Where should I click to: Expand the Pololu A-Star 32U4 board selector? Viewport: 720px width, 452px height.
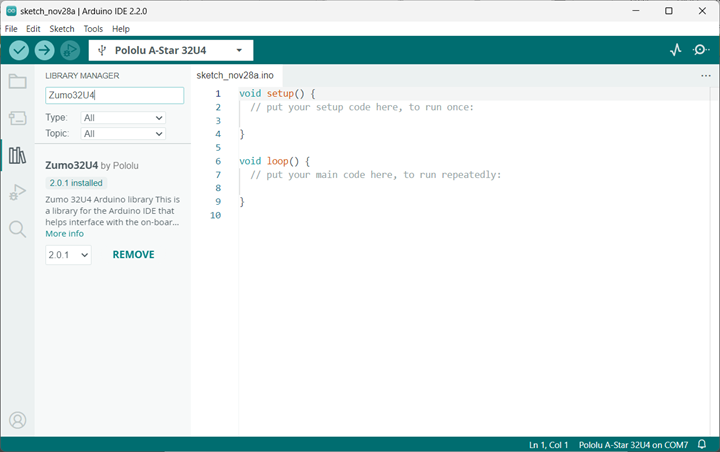(171, 50)
